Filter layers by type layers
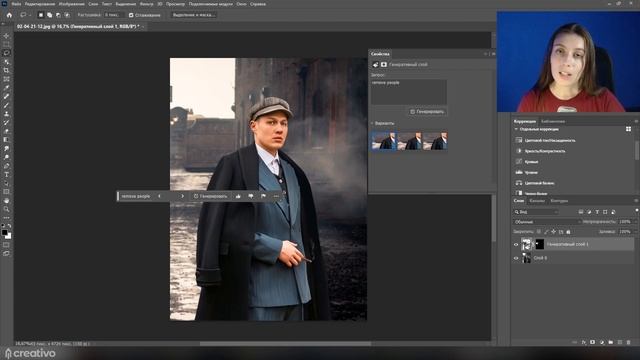 pos(597,212)
